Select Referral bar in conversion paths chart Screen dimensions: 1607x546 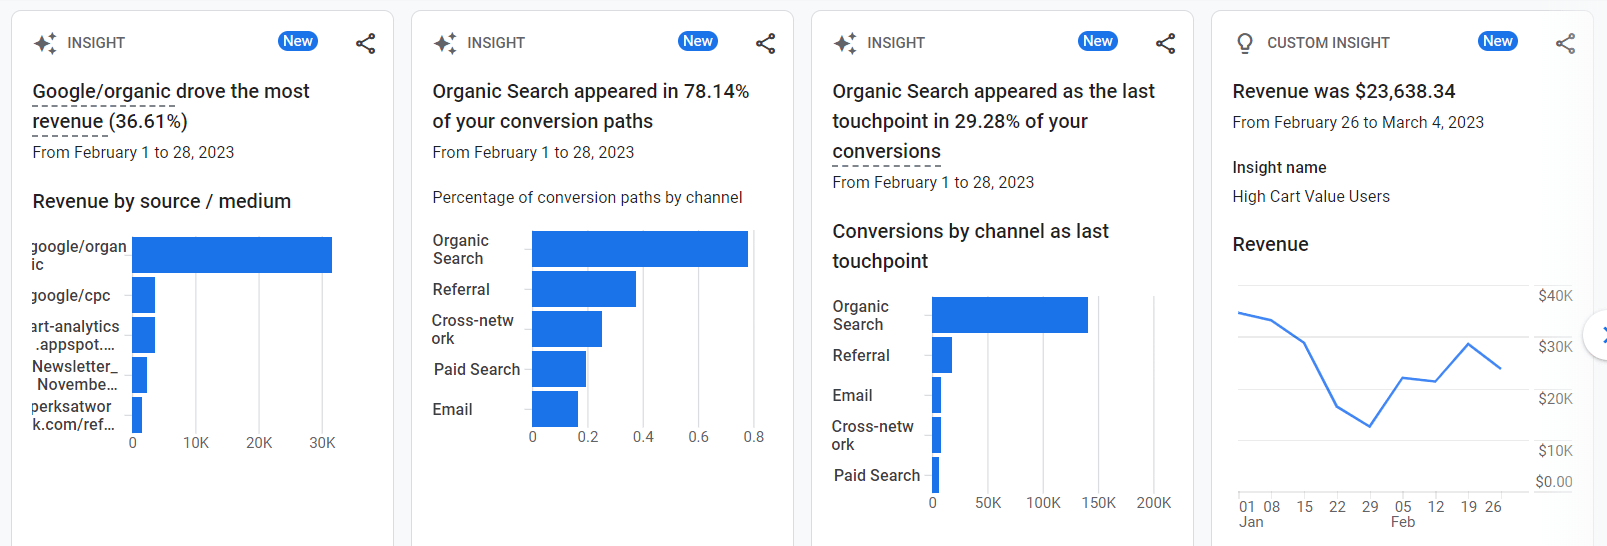[x=584, y=289]
